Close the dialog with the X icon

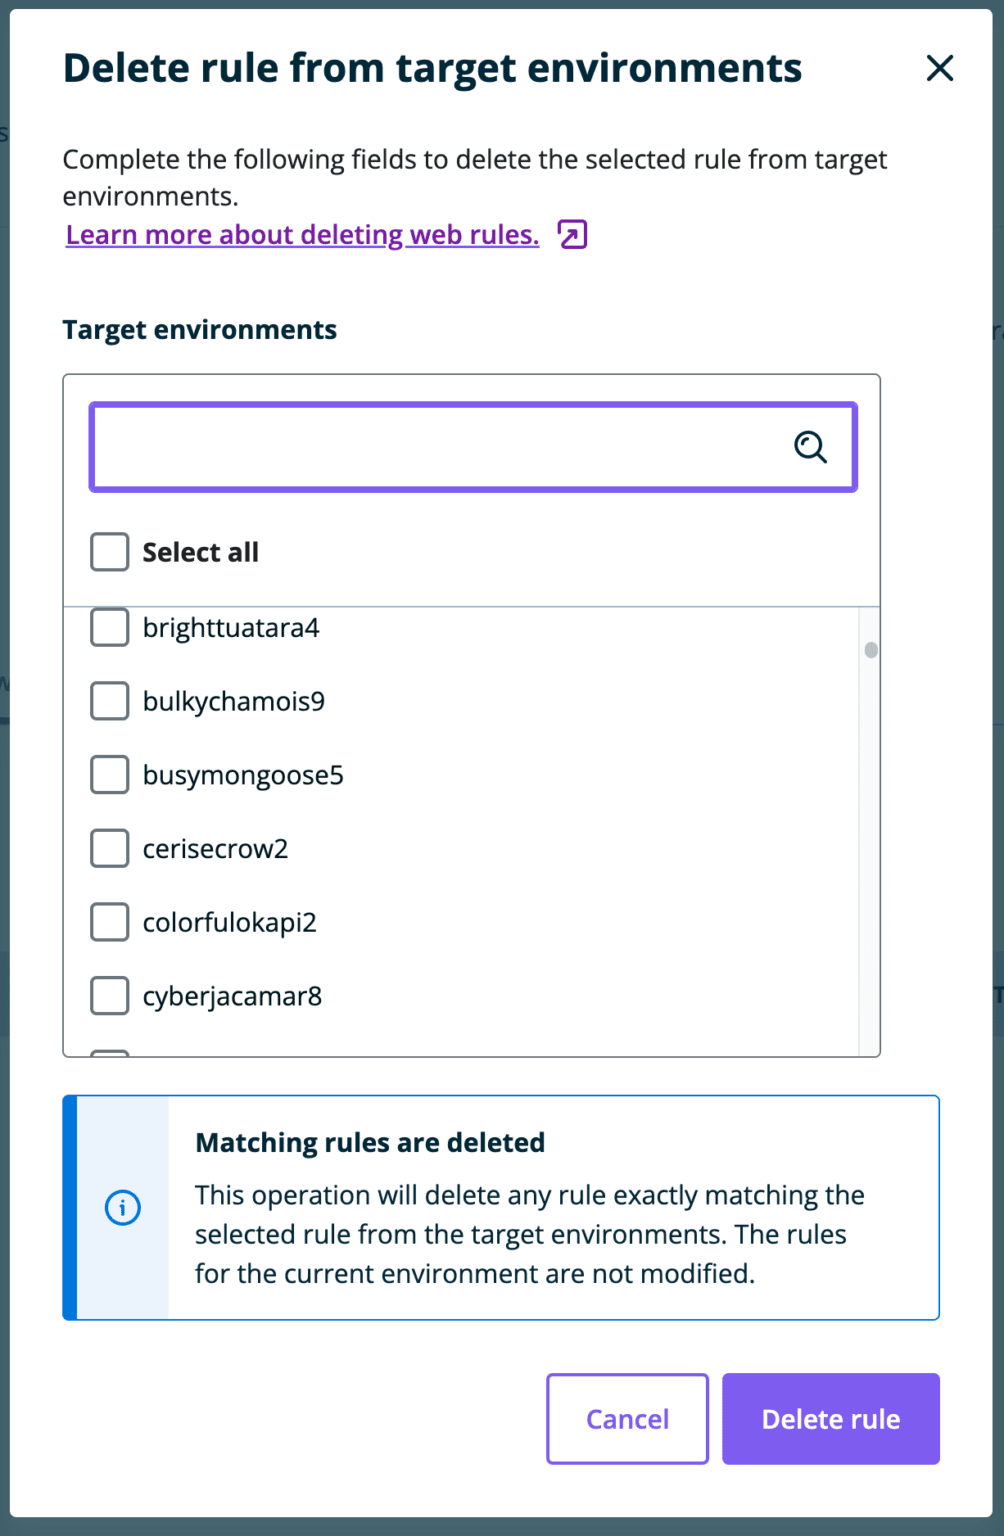939,68
